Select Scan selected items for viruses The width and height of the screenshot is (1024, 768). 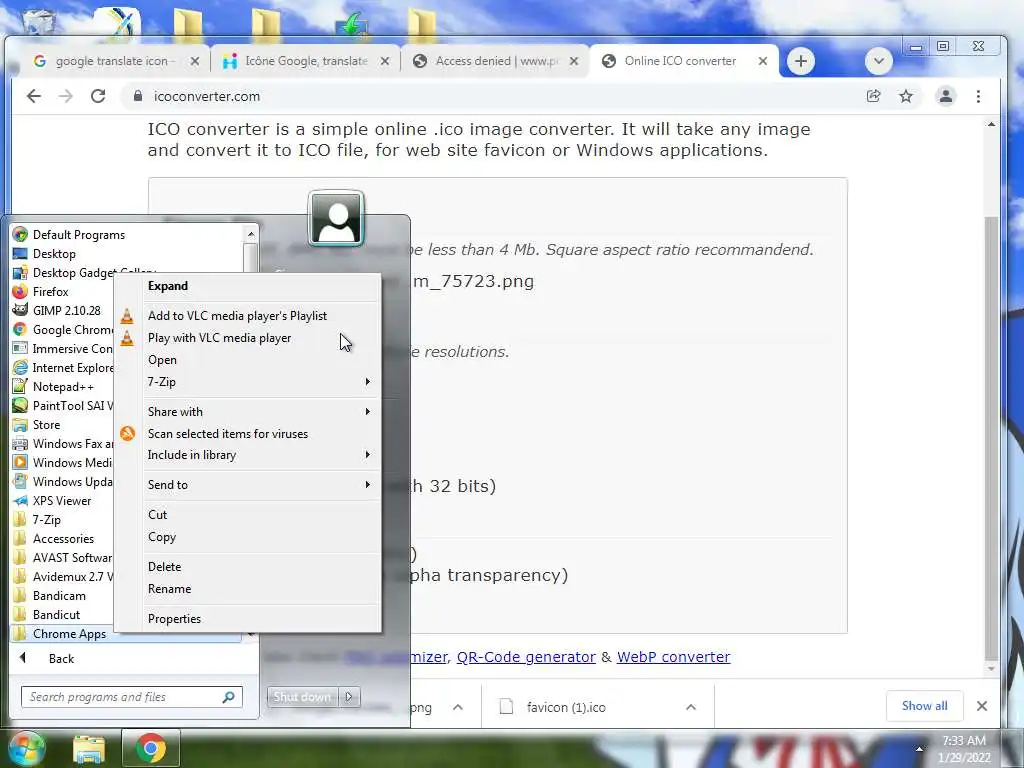(x=248, y=434)
